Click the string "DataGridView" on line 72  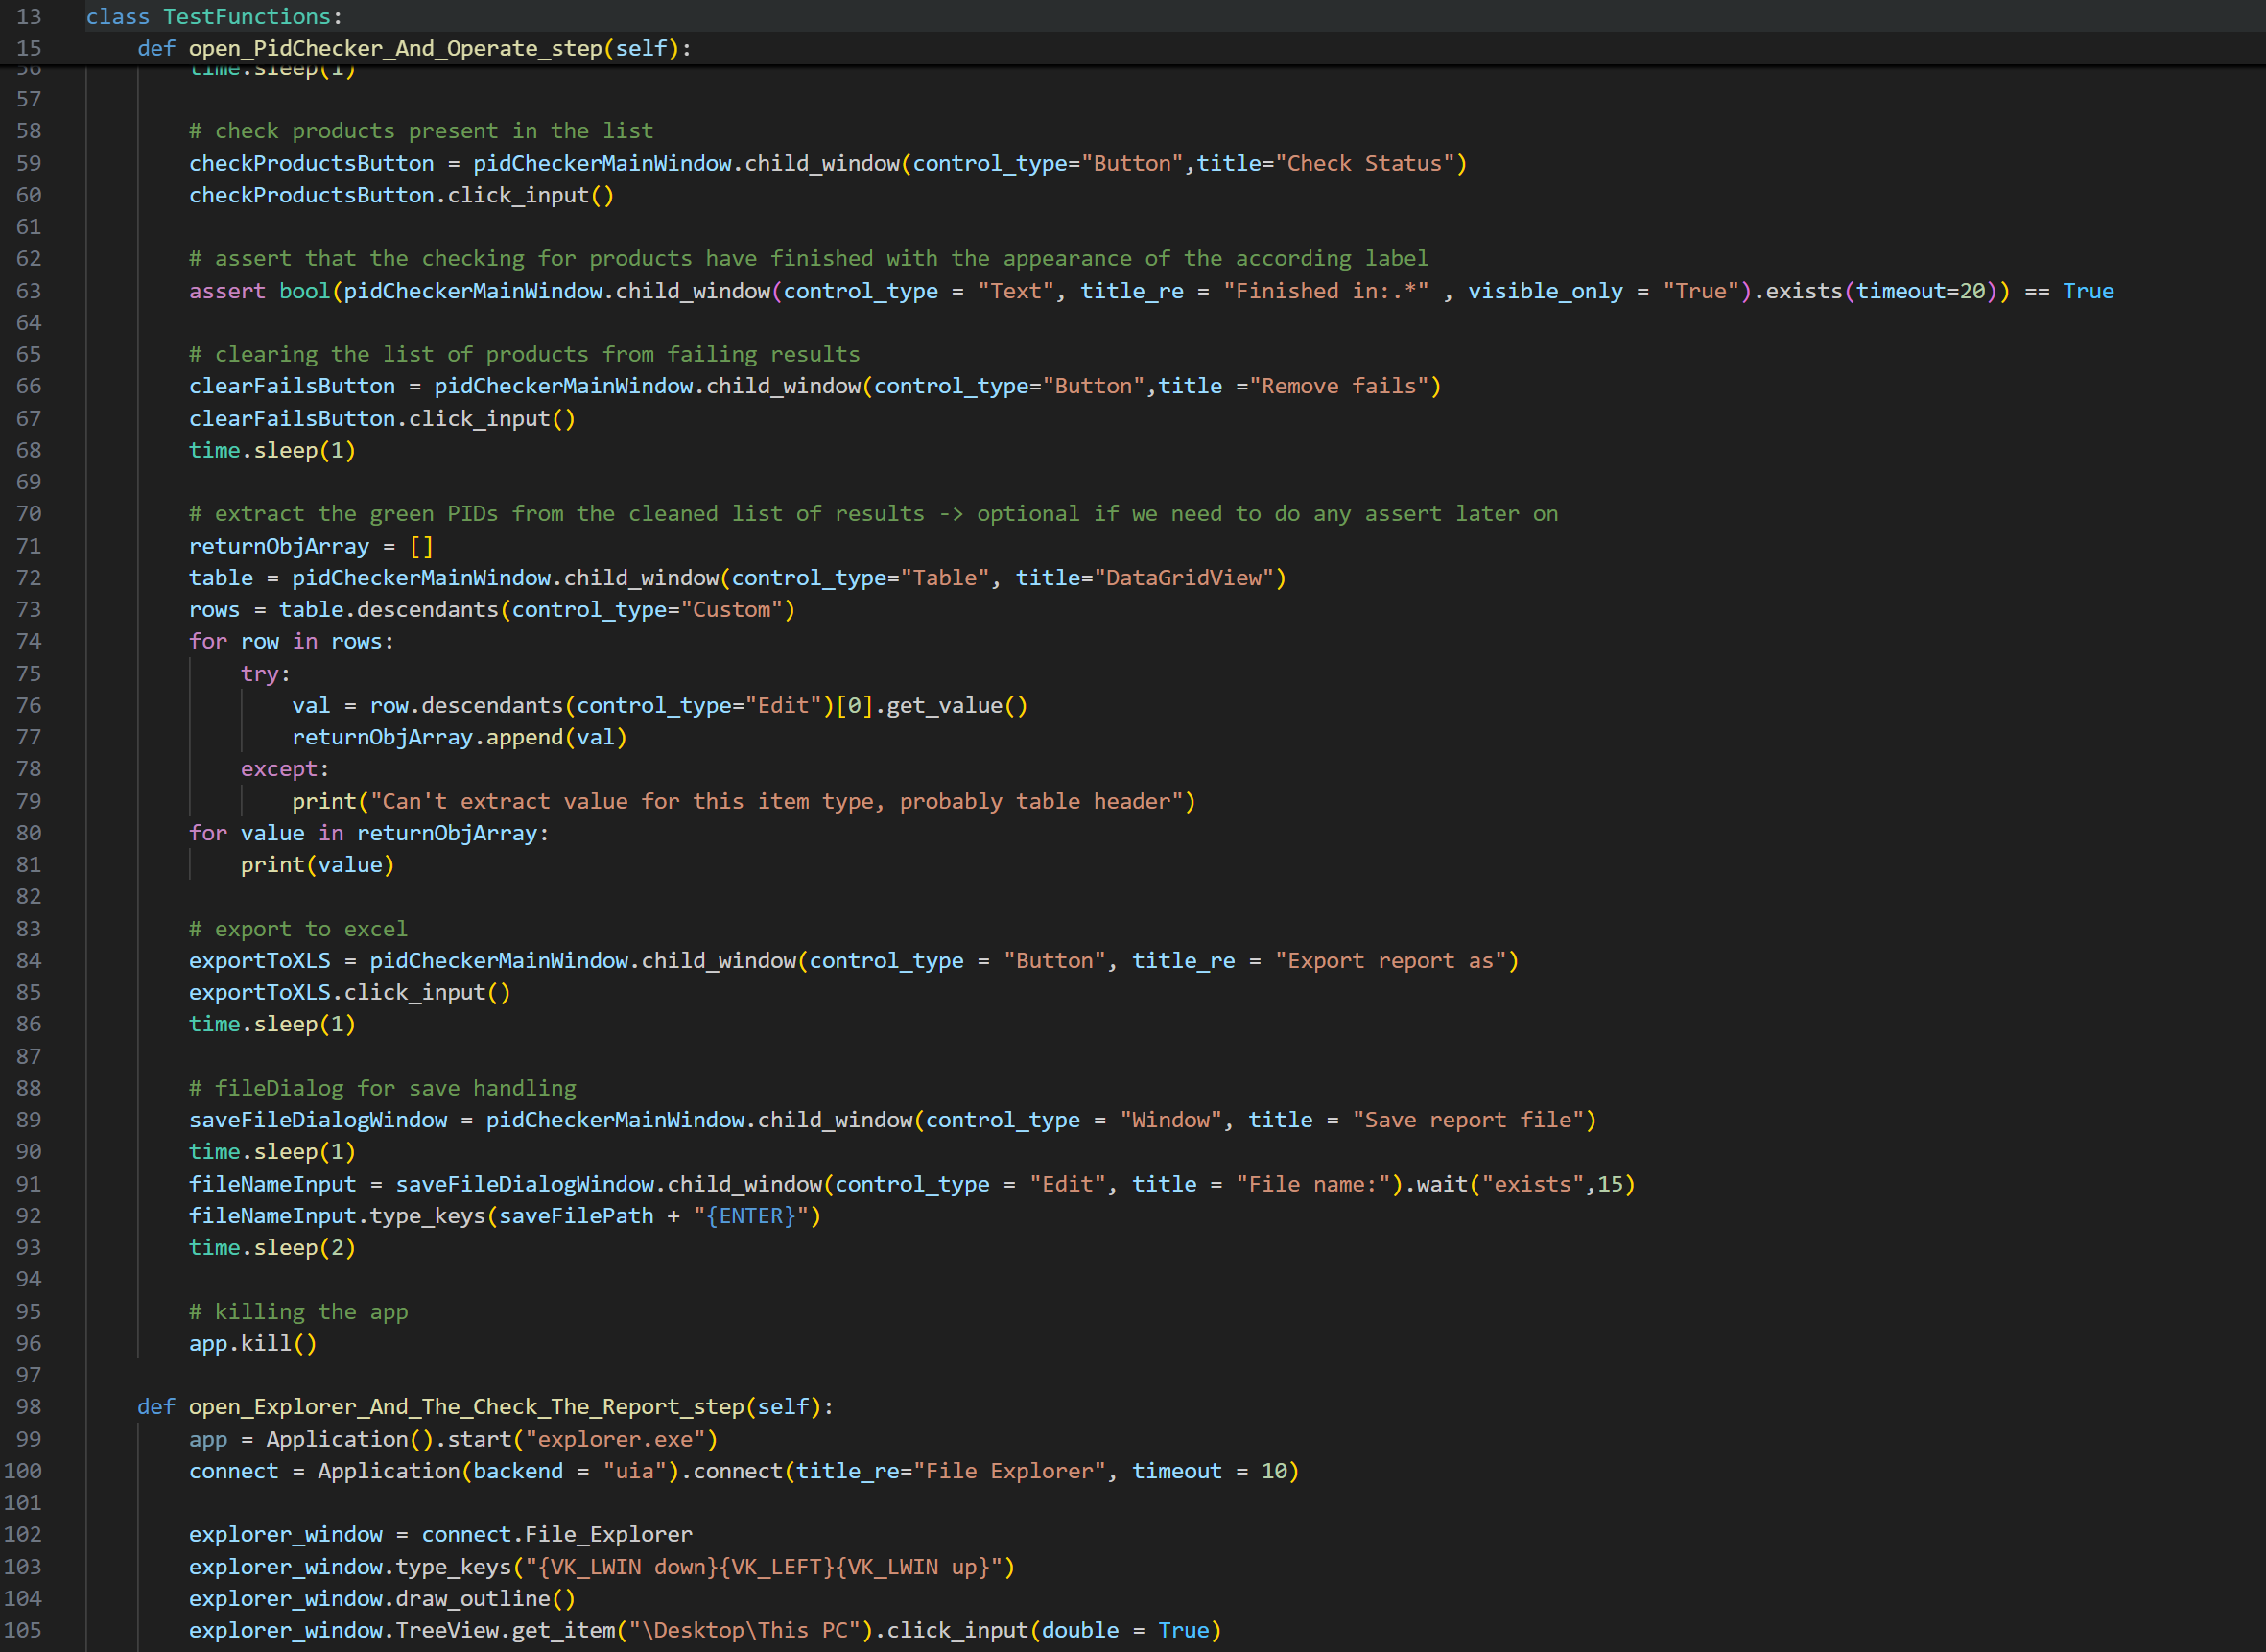click(x=1183, y=578)
